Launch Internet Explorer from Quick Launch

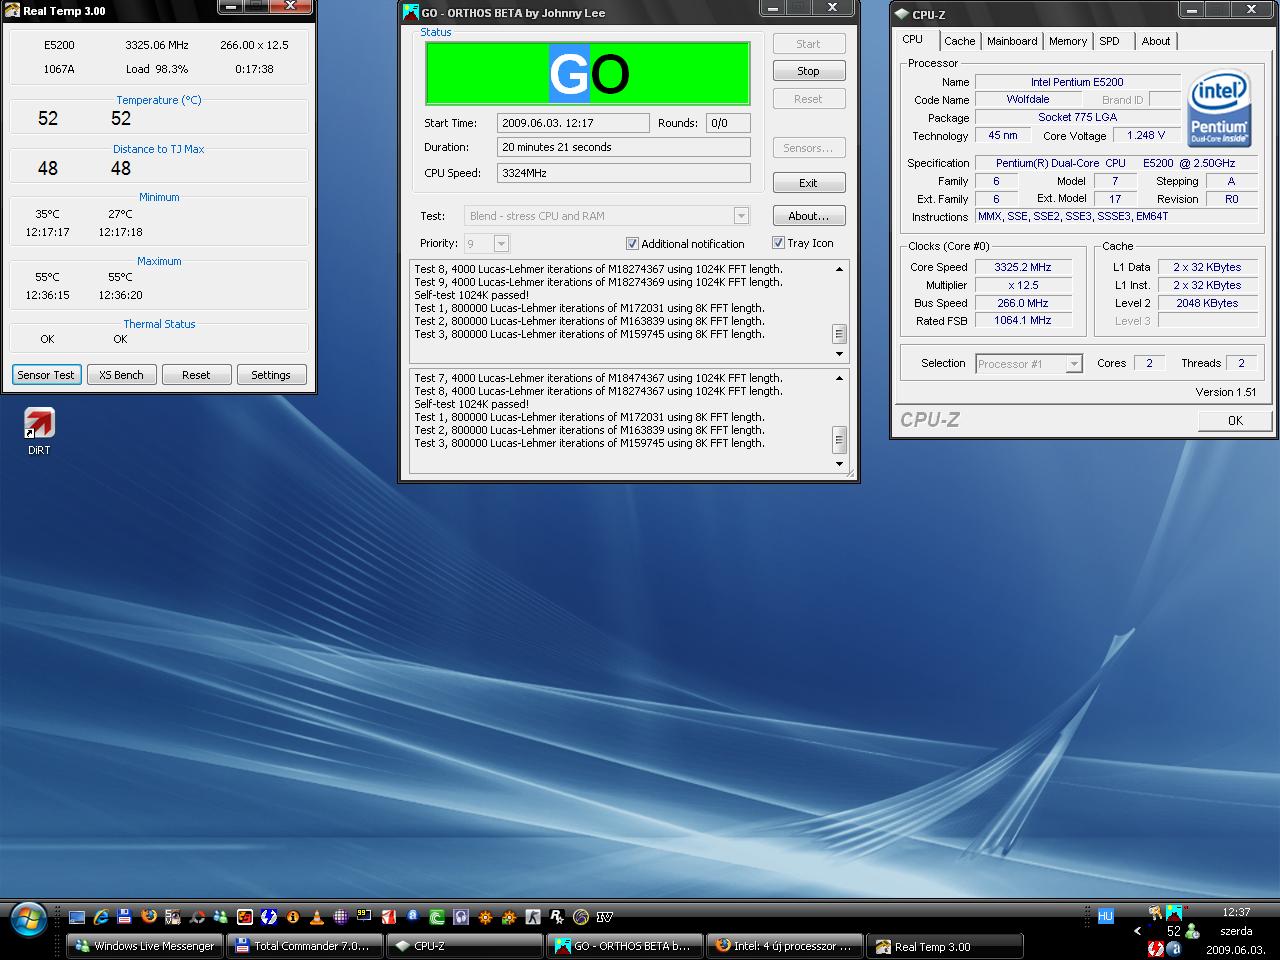[x=101, y=917]
